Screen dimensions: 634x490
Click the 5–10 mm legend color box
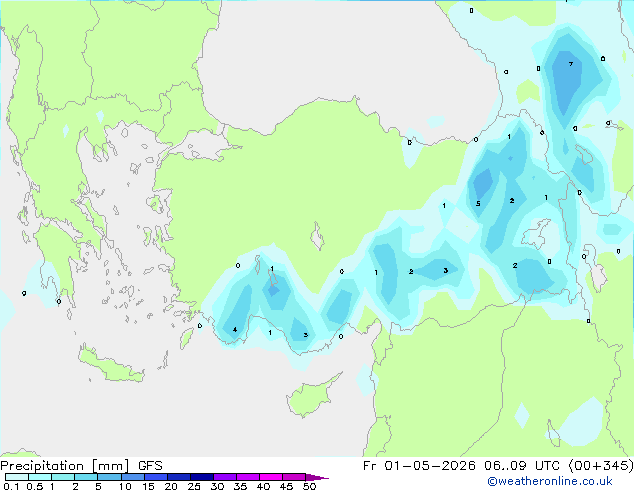[110, 477]
